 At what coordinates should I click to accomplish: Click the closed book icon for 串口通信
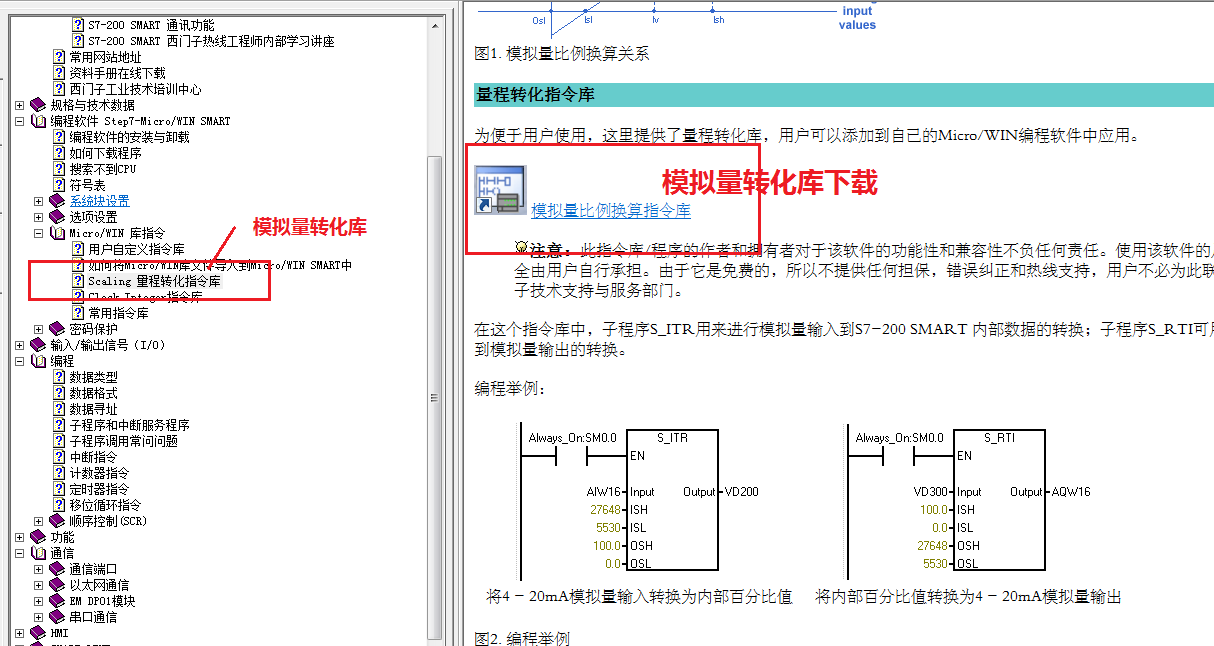pyautogui.click(x=57, y=617)
